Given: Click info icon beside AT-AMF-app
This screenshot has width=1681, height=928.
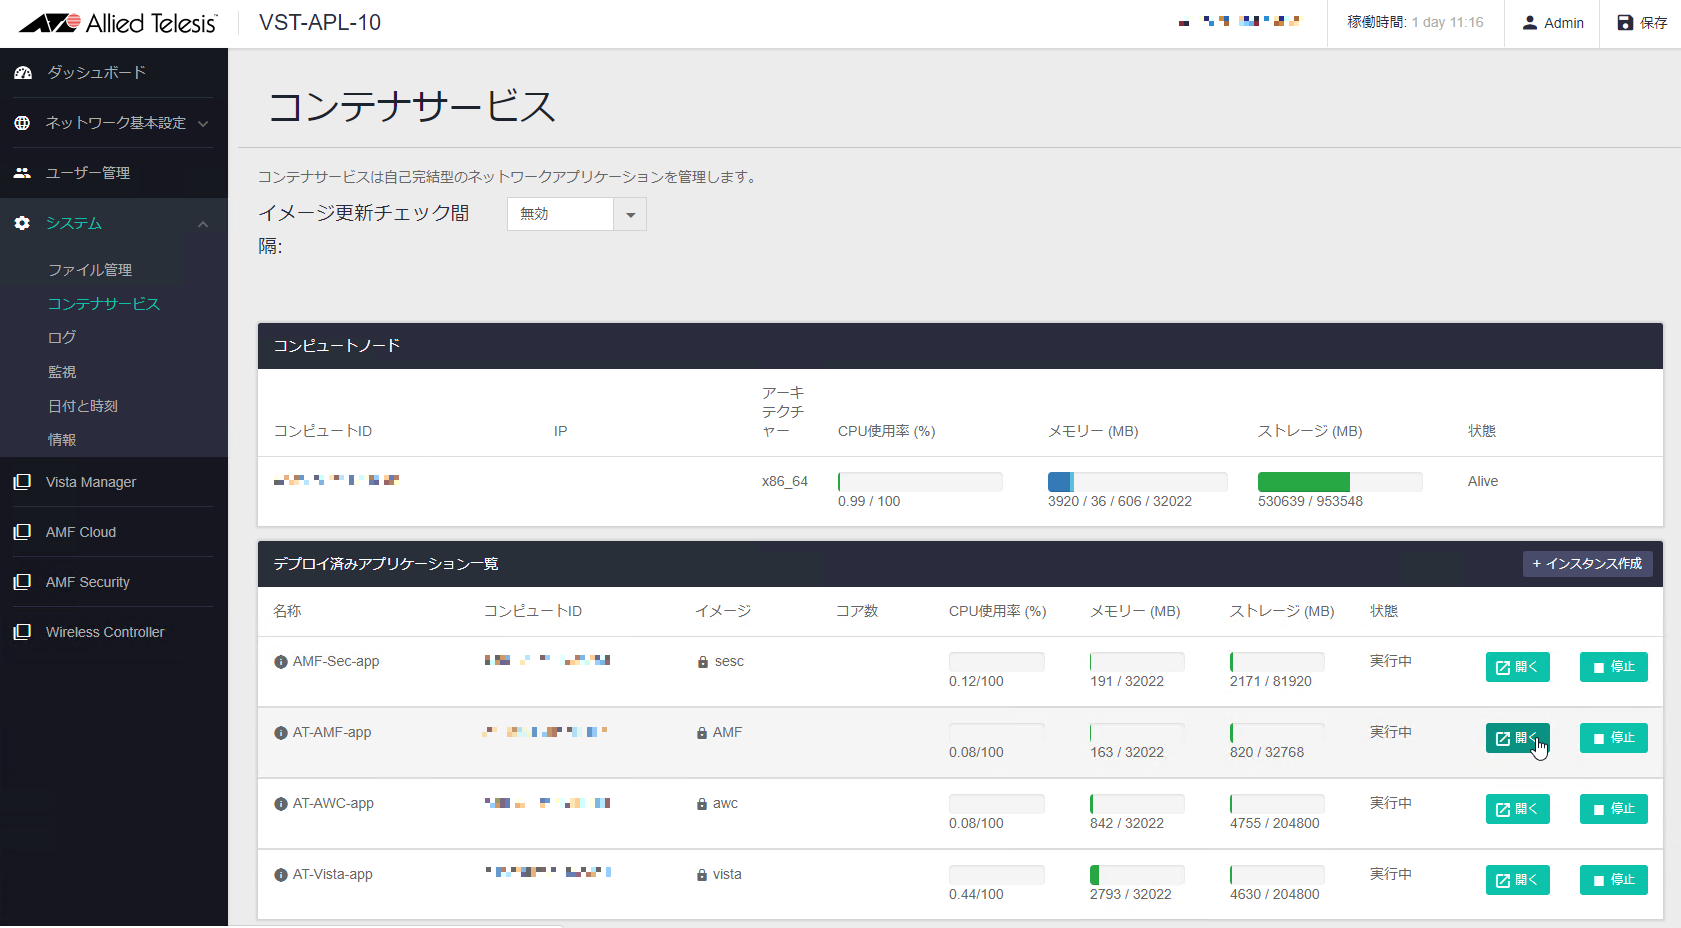Looking at the screenshot, I should pyautogui.click(x=281, y=733).
